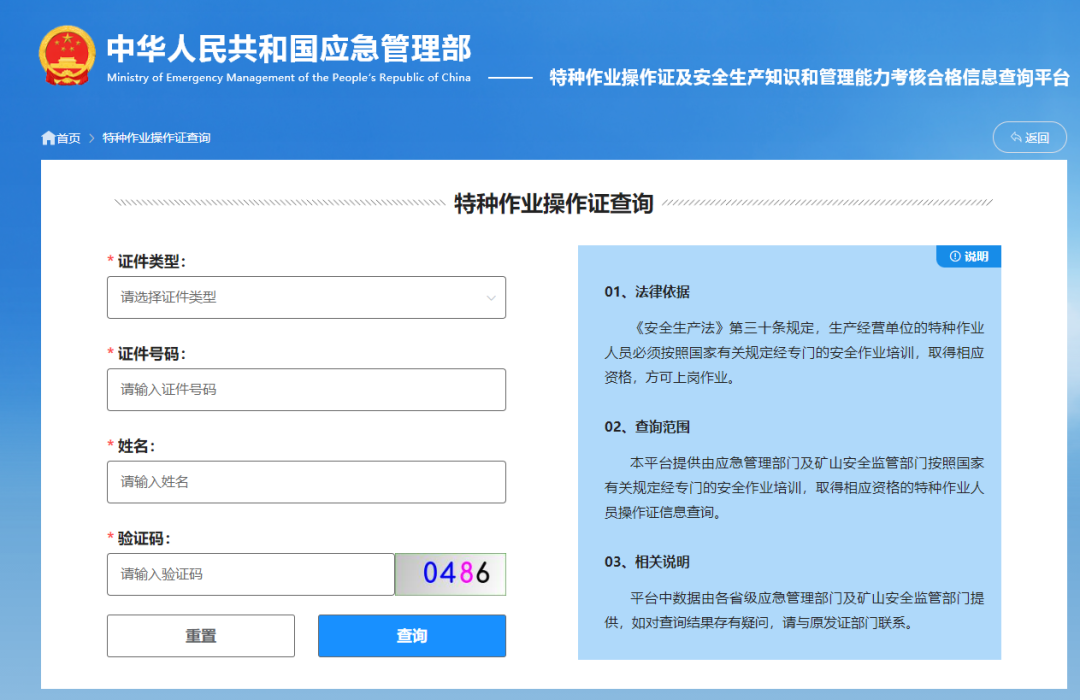The width and height of the screenshot is (1080, 700).
Task: Click the 返回 back button
Action: [x=1030, y=137]
